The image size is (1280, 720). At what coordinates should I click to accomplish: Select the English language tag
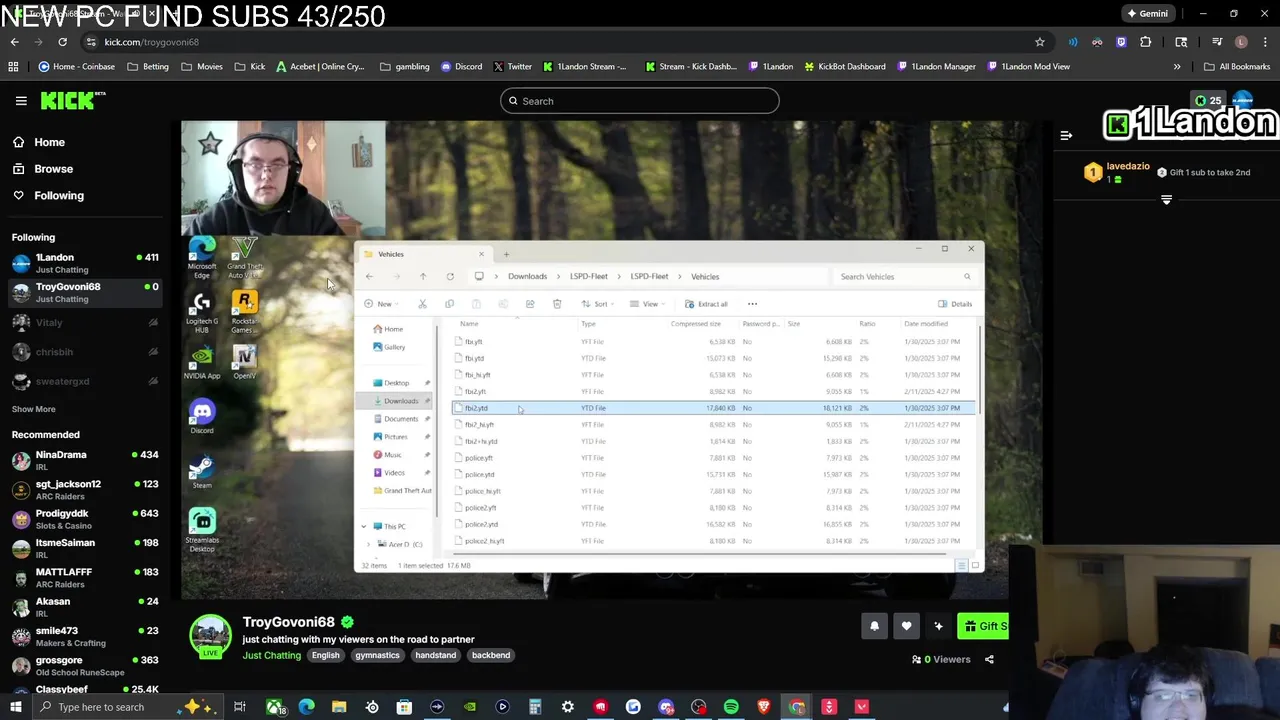[x=325, y=655]
